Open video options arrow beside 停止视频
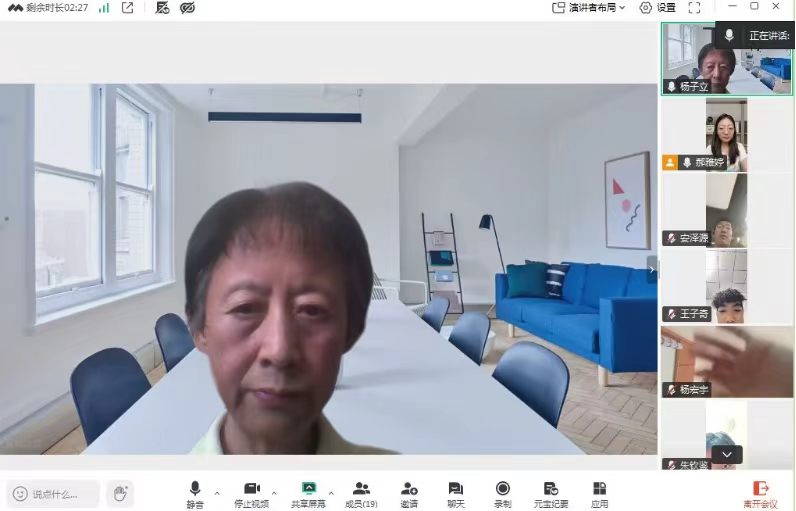 pos(274,493)
